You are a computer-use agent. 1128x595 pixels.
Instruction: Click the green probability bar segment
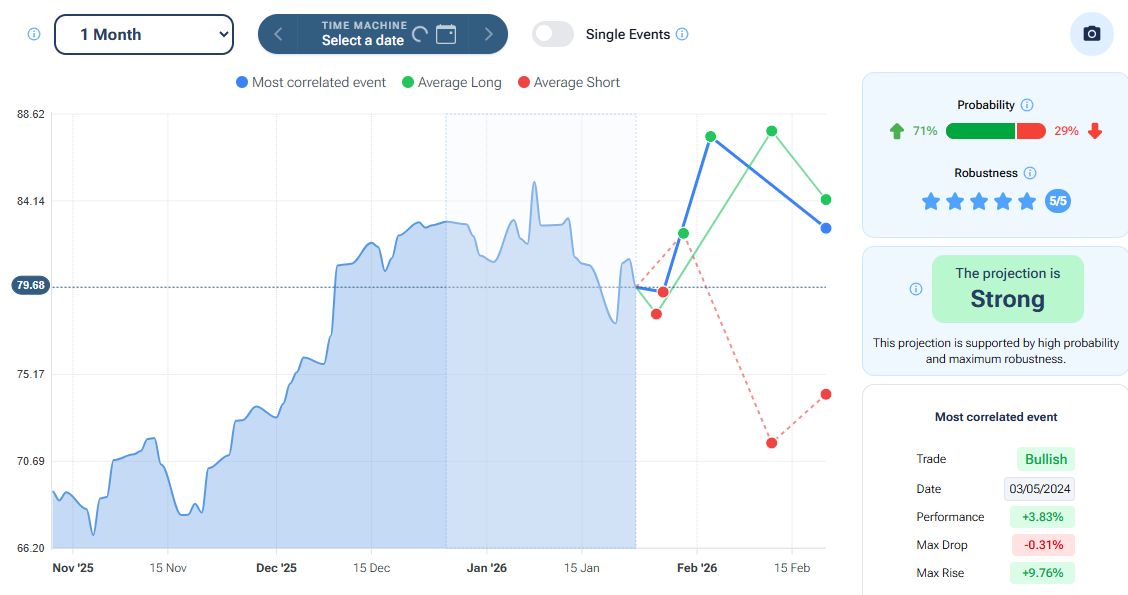pos(980,131)
